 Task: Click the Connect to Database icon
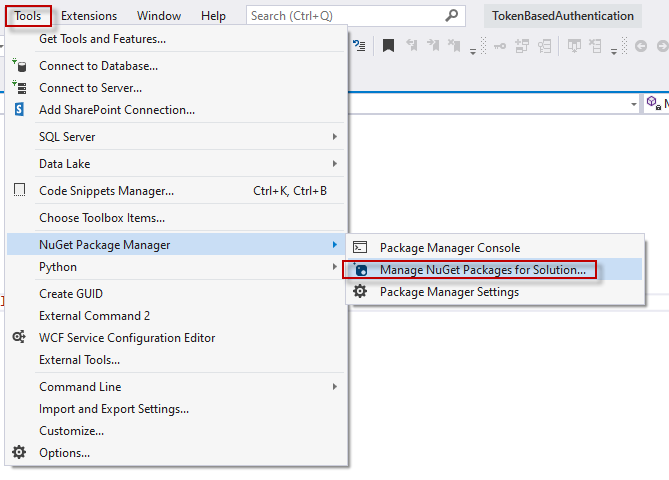tap(19, 66)
